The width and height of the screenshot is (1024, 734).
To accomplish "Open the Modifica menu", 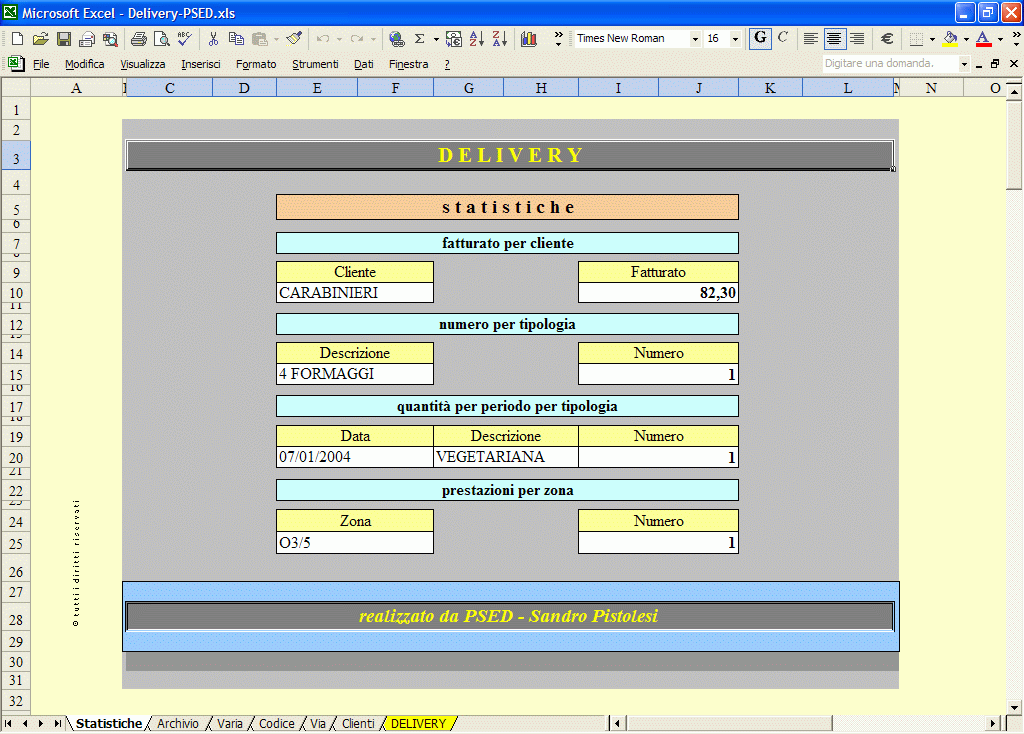I will (x=85, y=64).
